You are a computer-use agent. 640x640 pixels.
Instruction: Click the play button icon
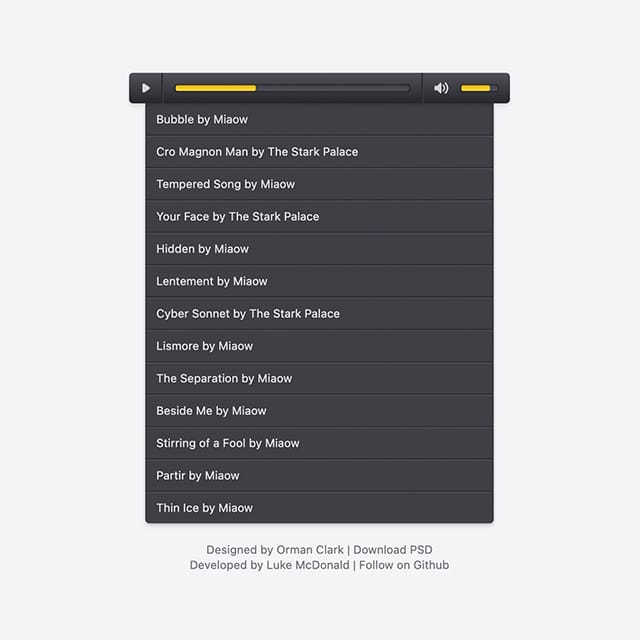pos(146,88)
